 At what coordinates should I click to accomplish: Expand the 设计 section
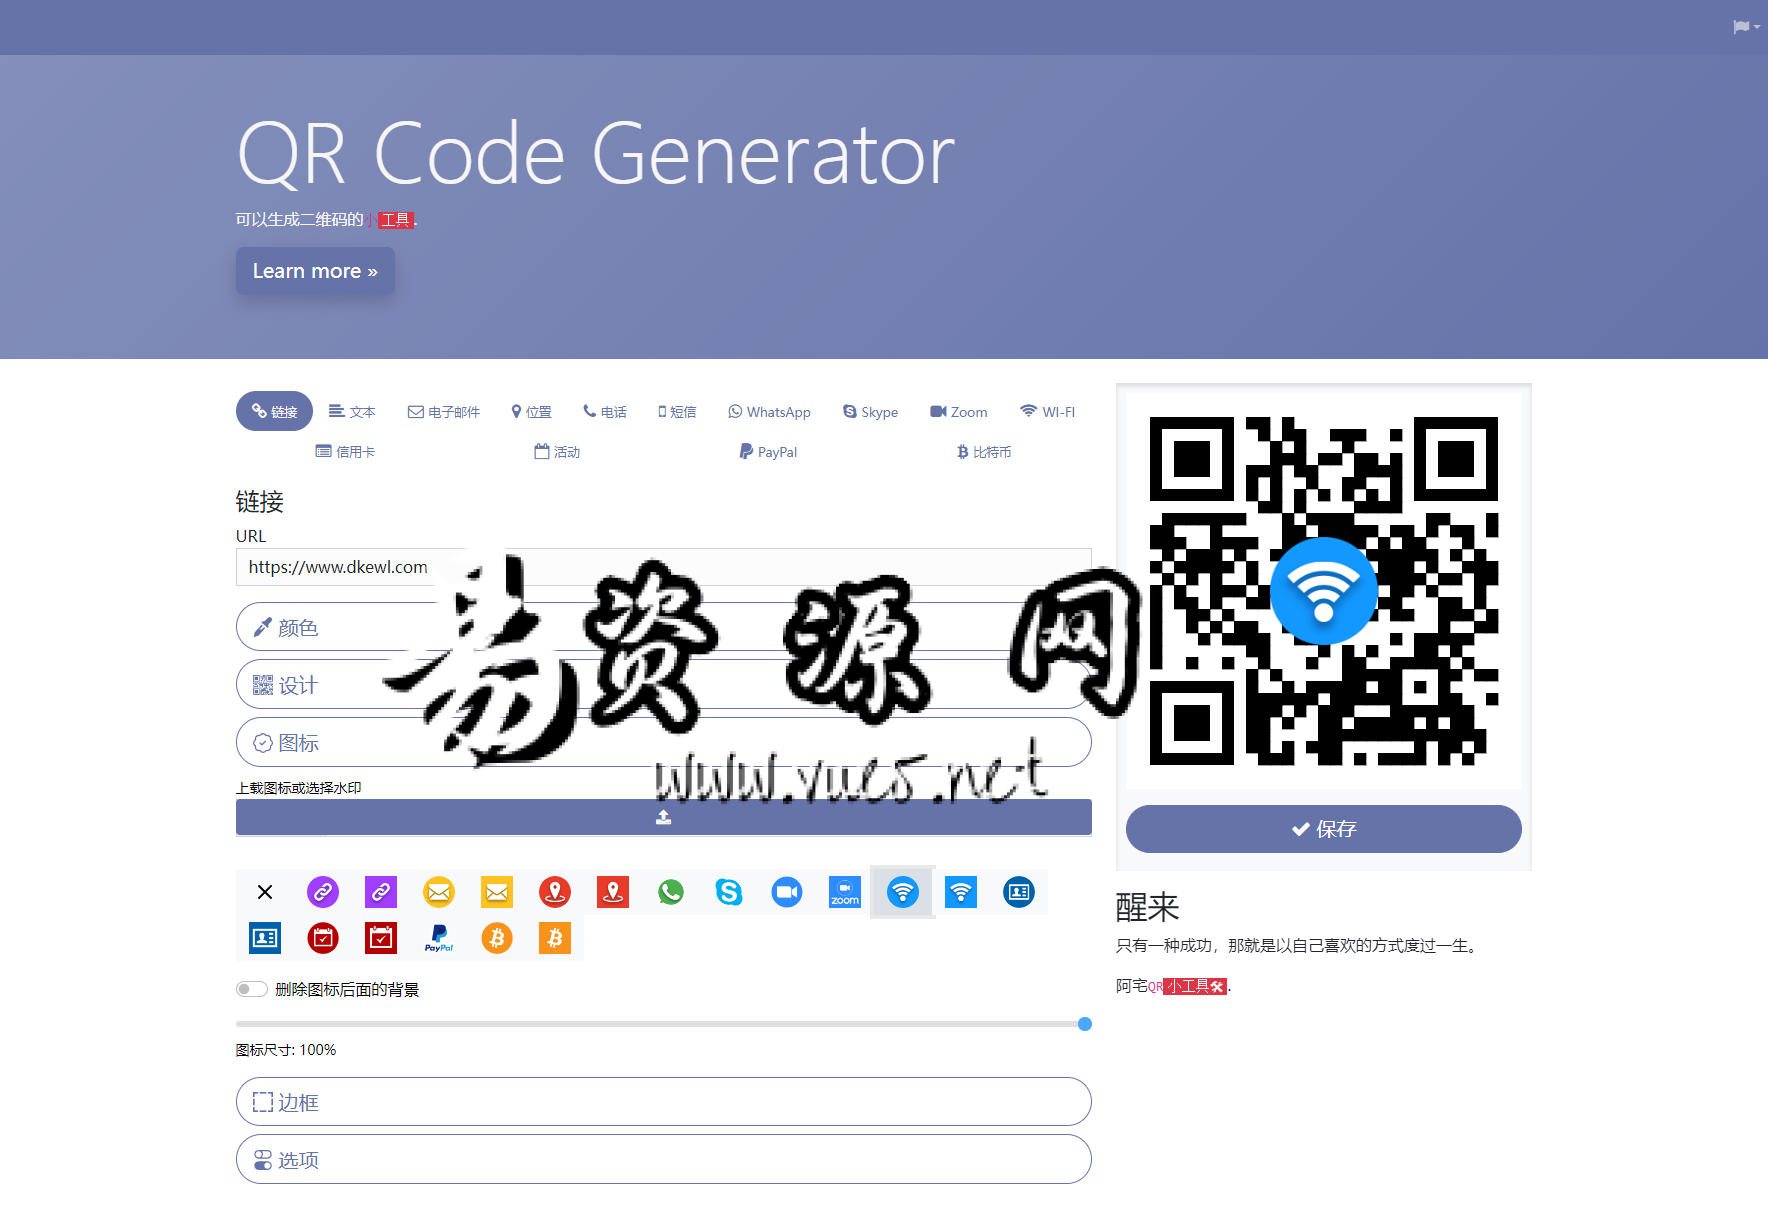click(664, 685)
